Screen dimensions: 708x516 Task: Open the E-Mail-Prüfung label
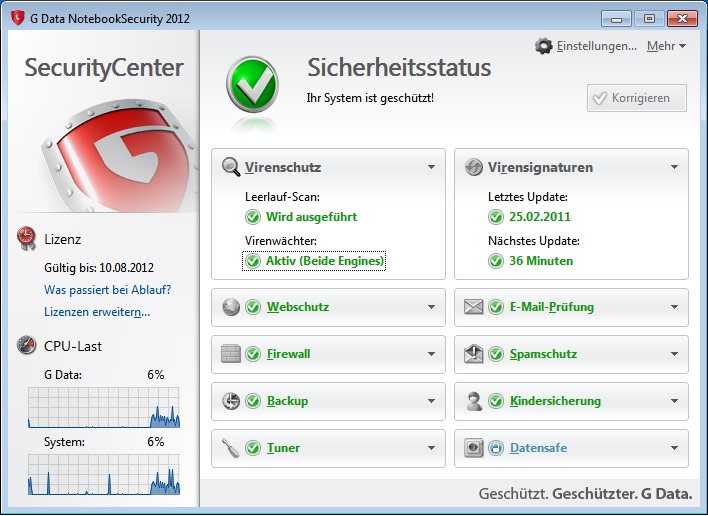[x=552, y=307]
